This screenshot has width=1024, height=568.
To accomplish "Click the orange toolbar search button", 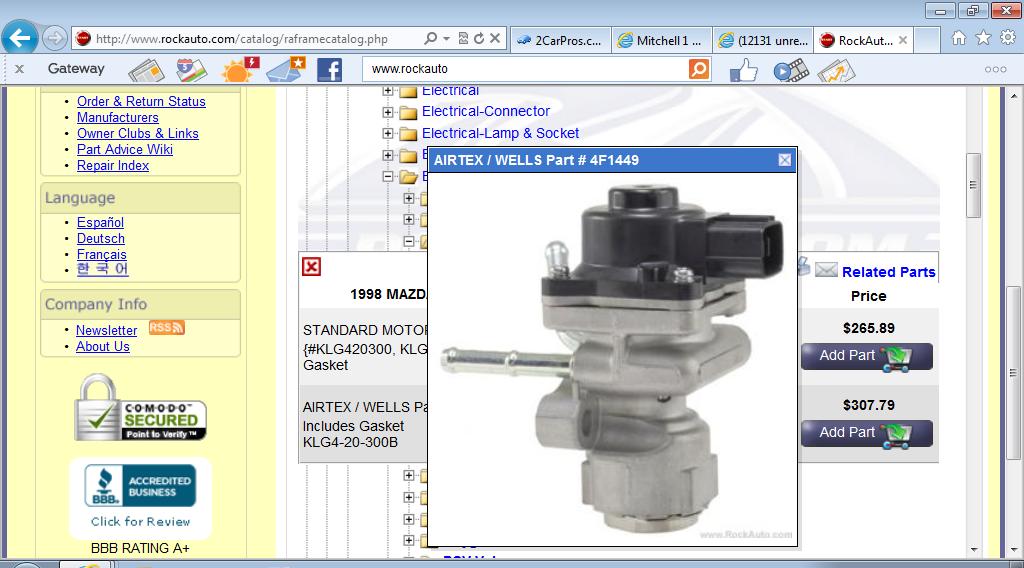I will 699,69.
